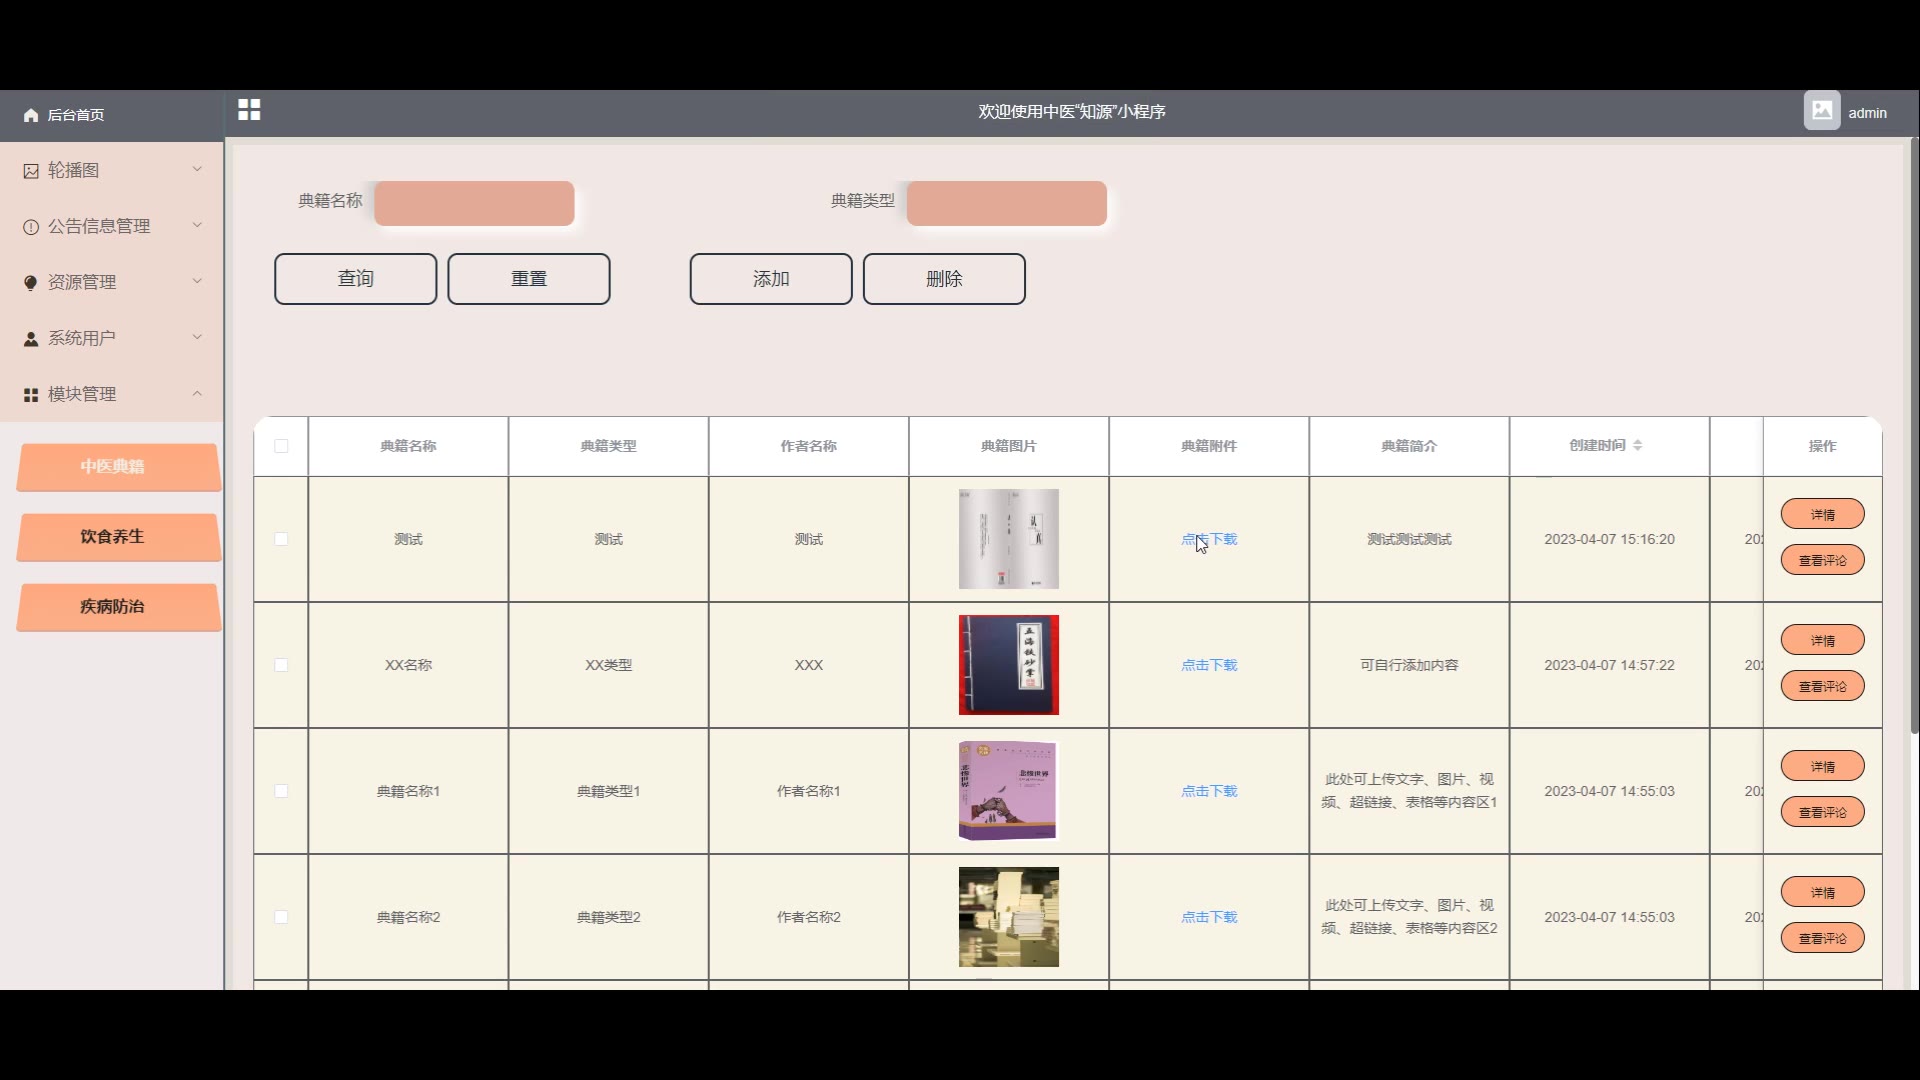Expand the 轮播图 menu chevron
Viewport: 1920px width, 1080px height.
point(197,169)
